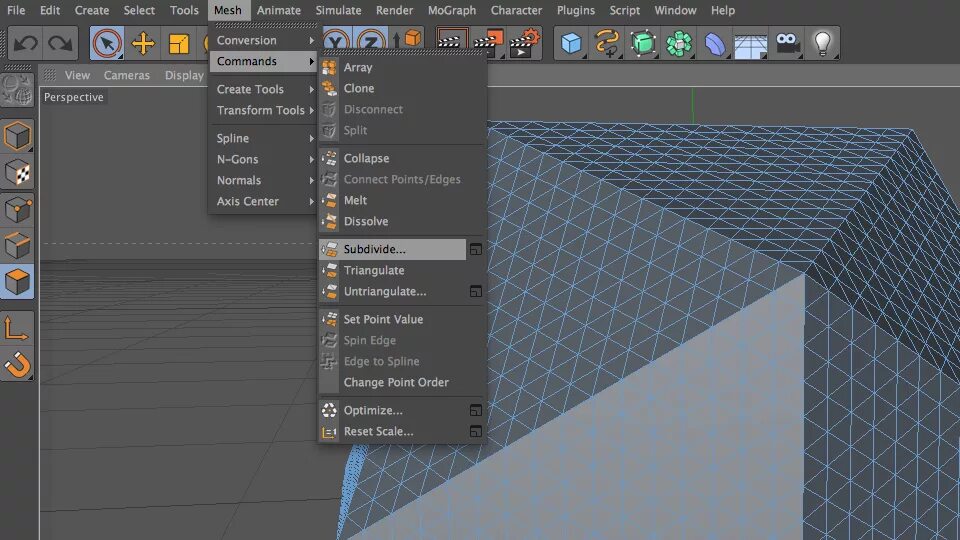Screen dimensions: 960x540
Task: Expand the Create Tools submenu
Action: click(x=263, y=89)
